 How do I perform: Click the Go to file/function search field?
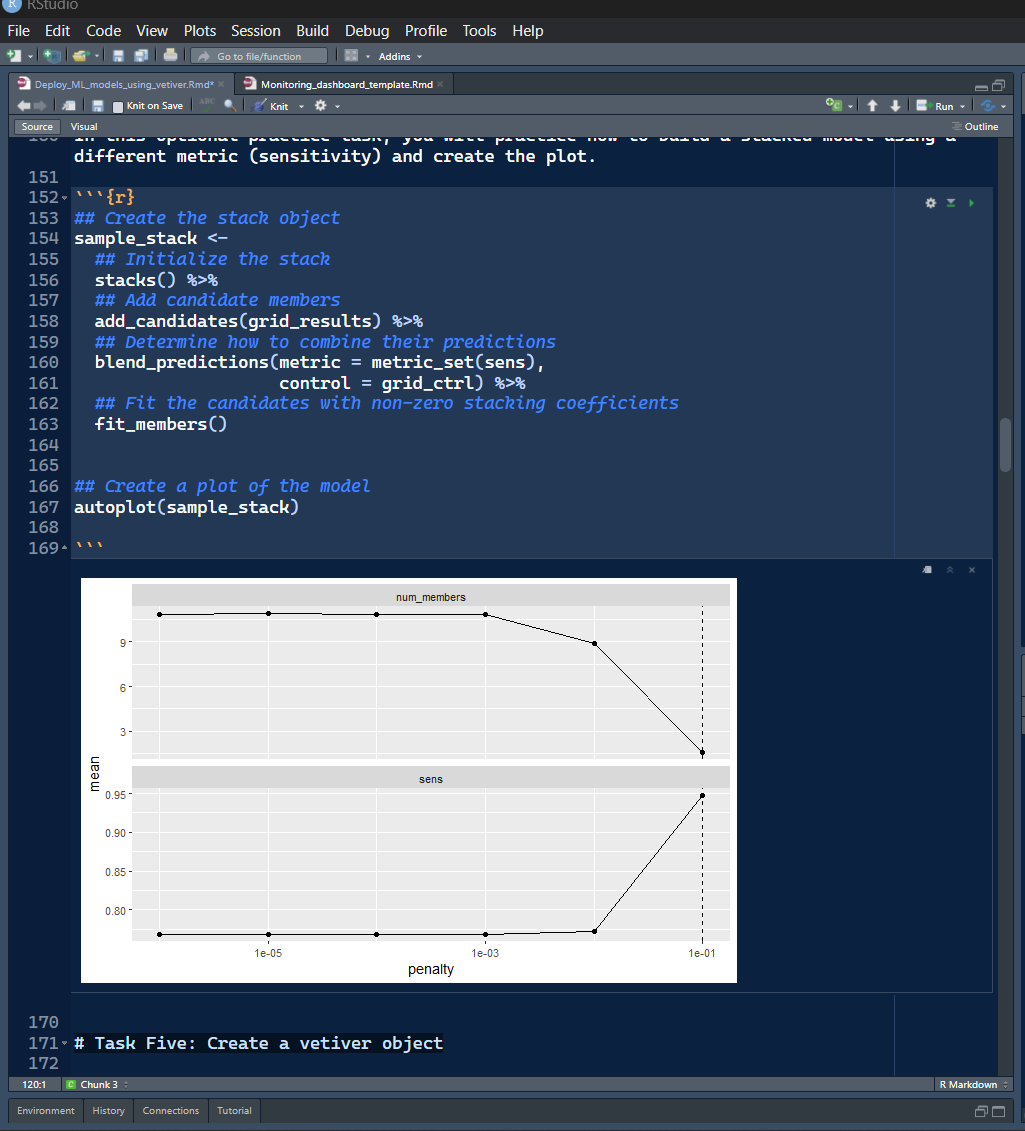pyautogui.click(x=260, y=56)
